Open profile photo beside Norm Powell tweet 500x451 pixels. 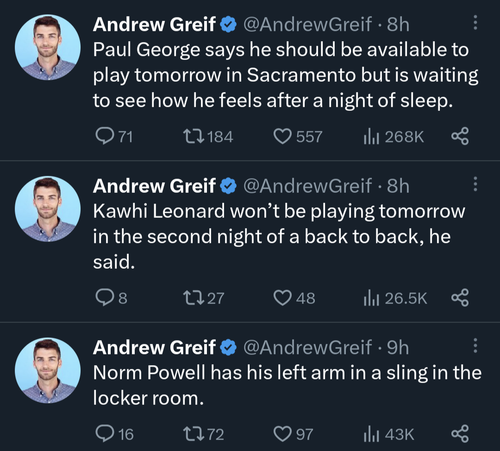(48, 370)
